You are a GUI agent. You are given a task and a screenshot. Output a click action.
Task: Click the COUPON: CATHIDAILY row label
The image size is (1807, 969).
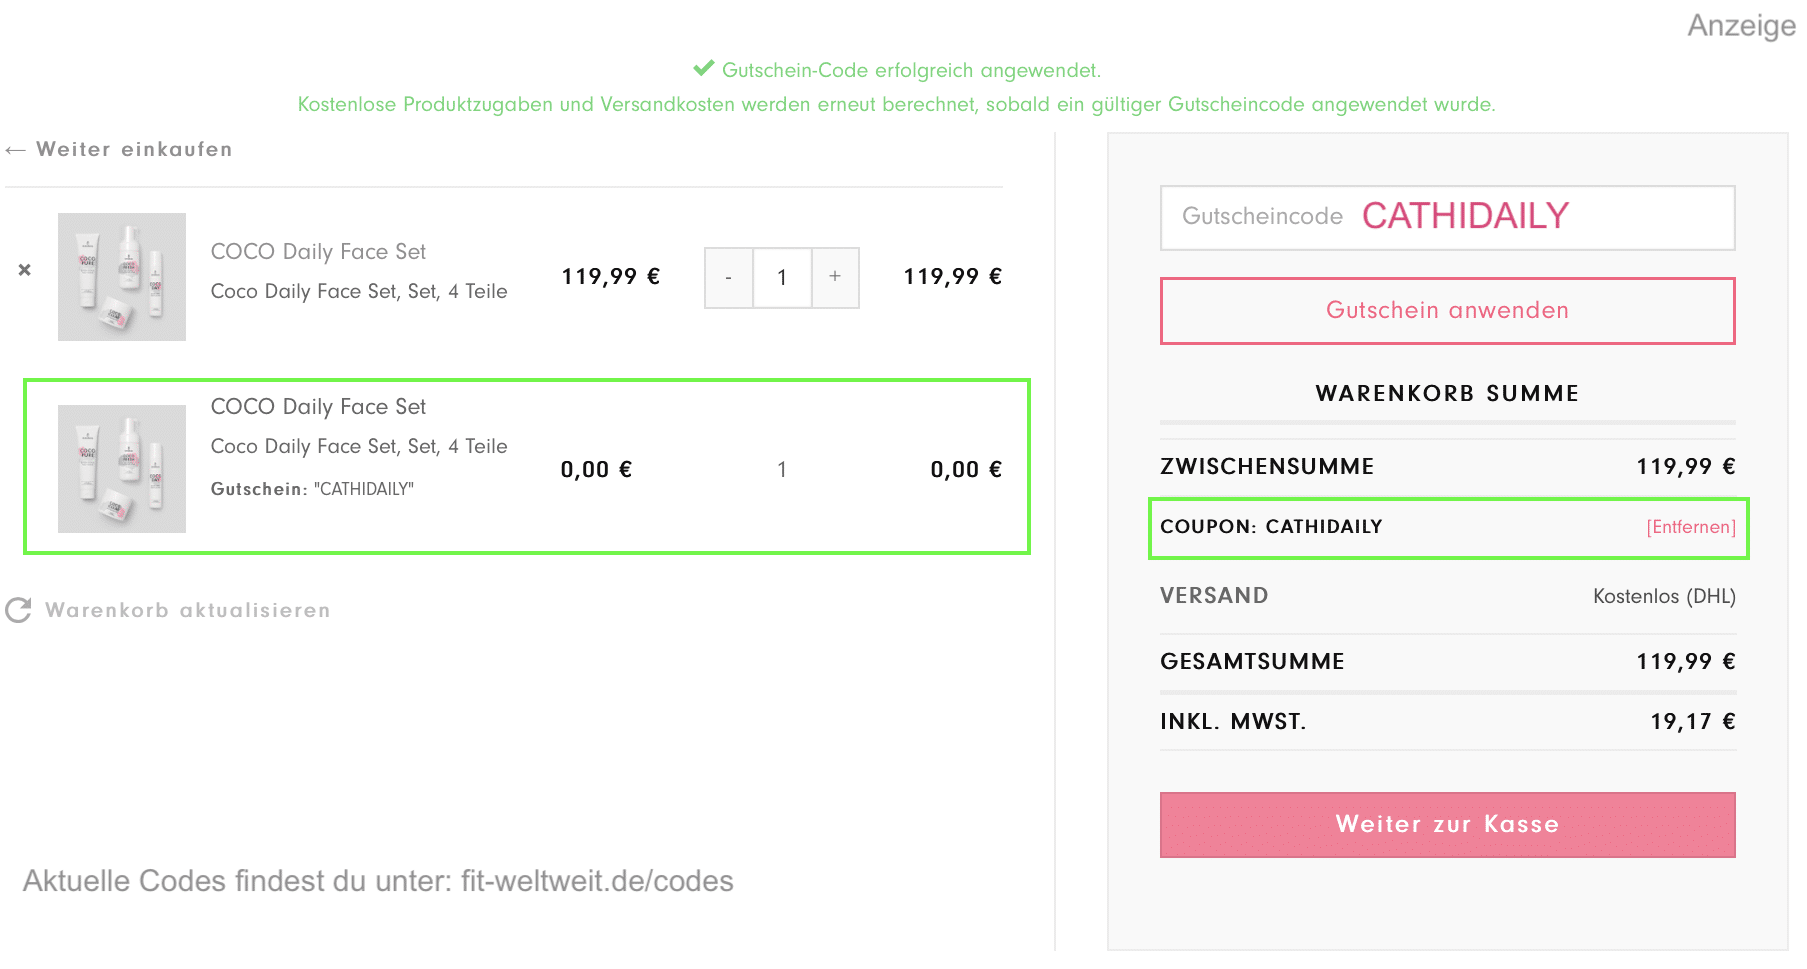point(1271,527)
